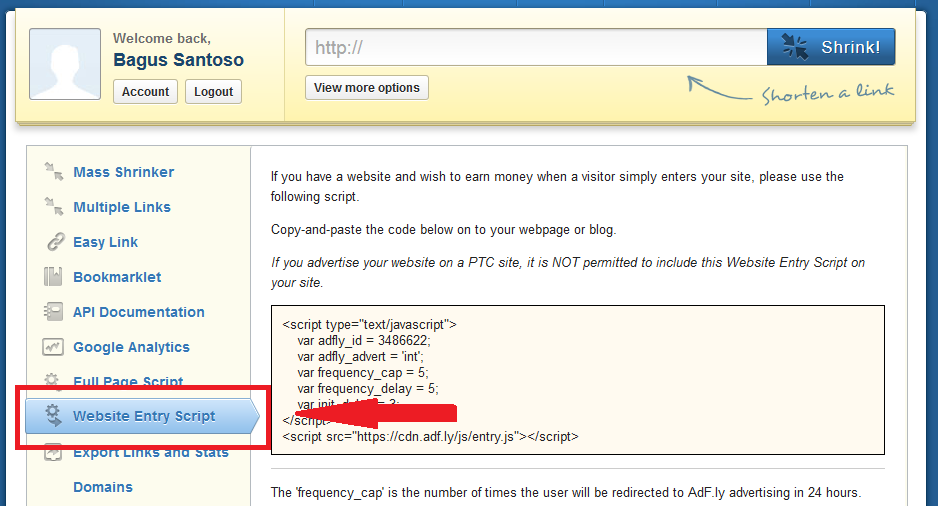Click the Copy-and-paste instruction text
The width and height of the screenshot is (938, 506).
pyautogui.click(x=443, y=230)
